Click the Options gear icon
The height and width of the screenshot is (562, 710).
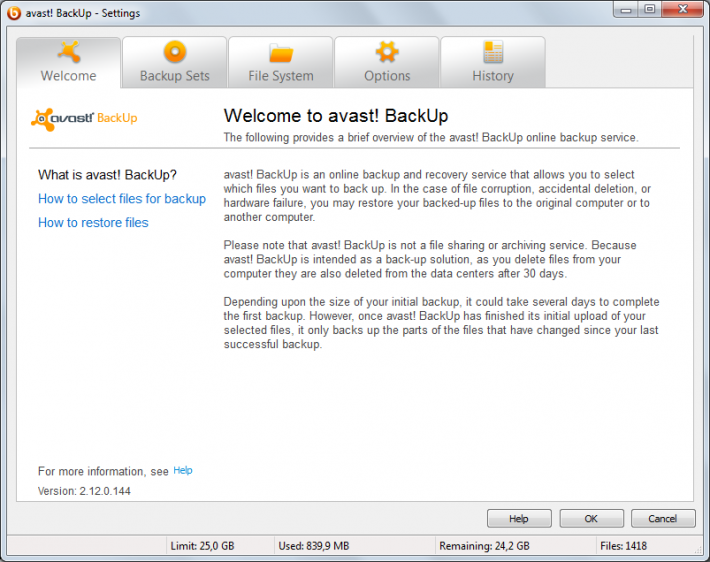387,52
